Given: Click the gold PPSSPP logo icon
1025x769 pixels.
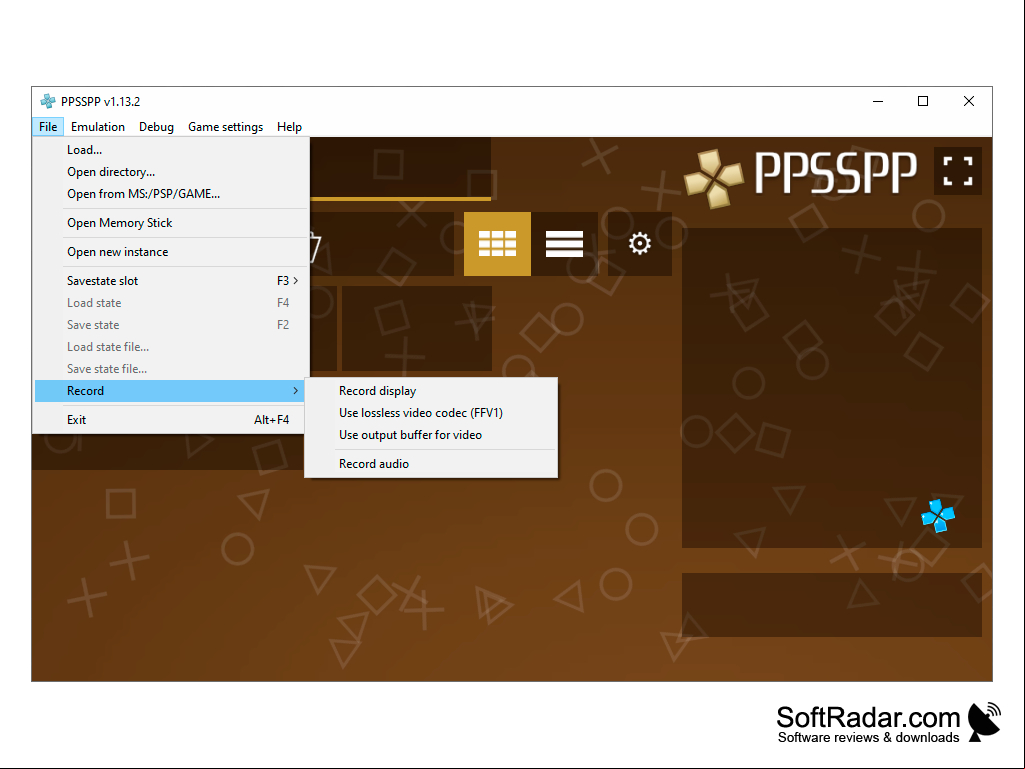Looking at the screenshot, I should pos(713,179).
